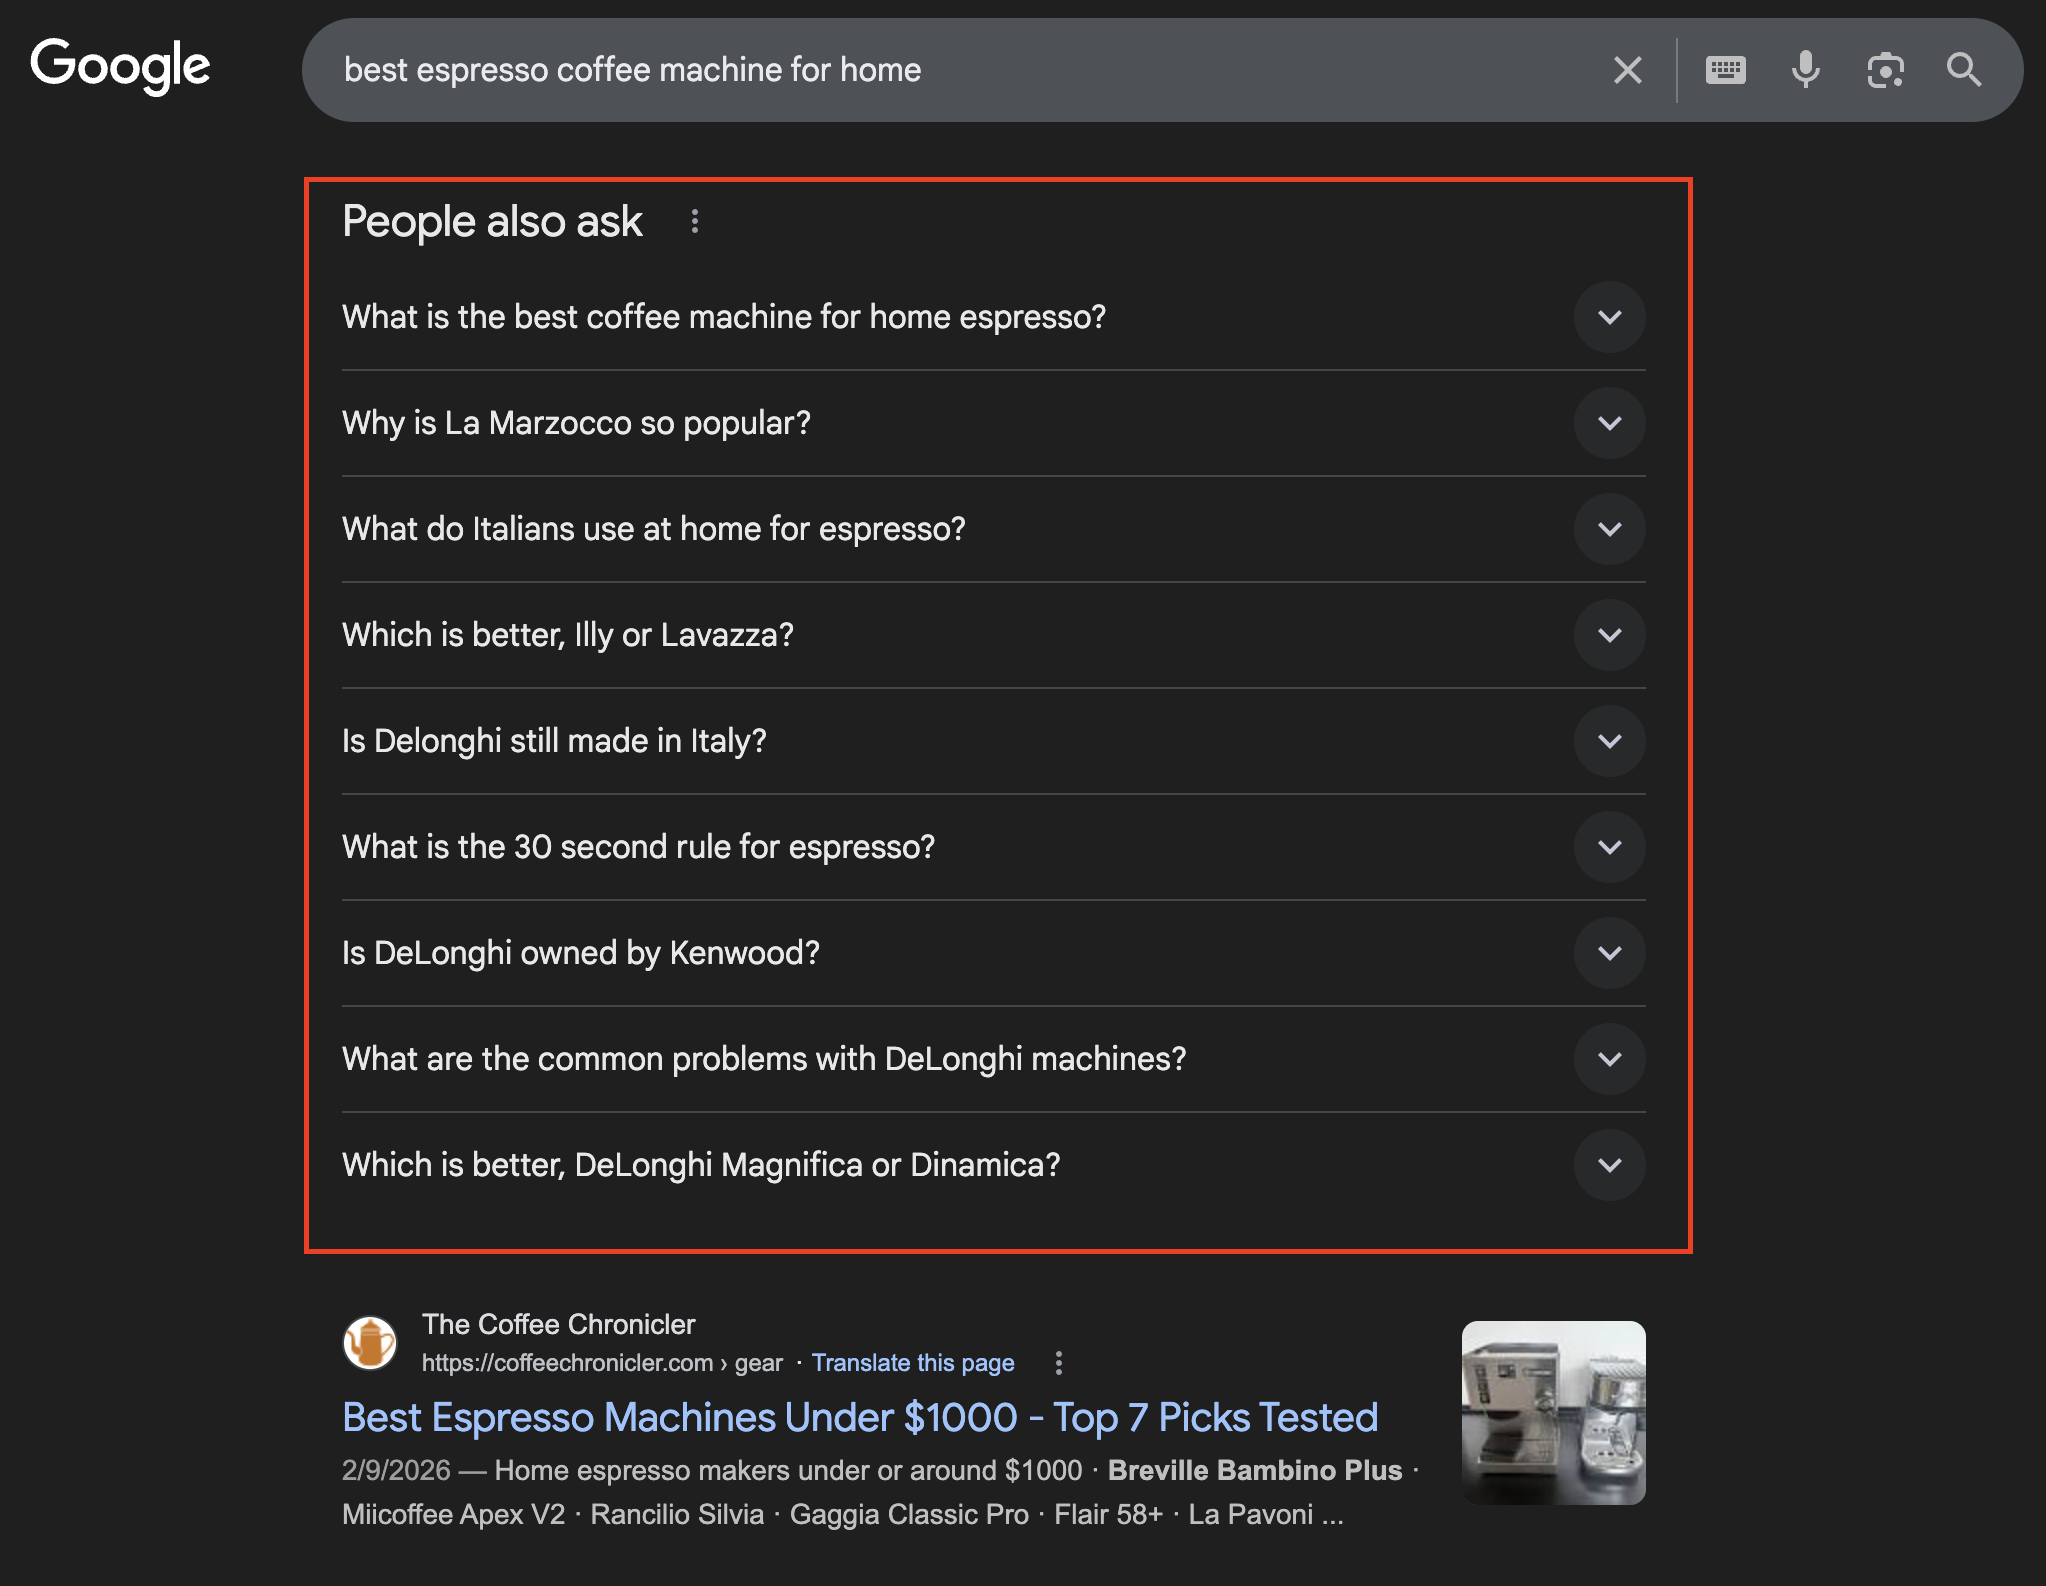This screenshot has width=2046, height=1586.
Task: Start voice search with microphone icon
Action: pyautogui.click(x=1805, y=70)
